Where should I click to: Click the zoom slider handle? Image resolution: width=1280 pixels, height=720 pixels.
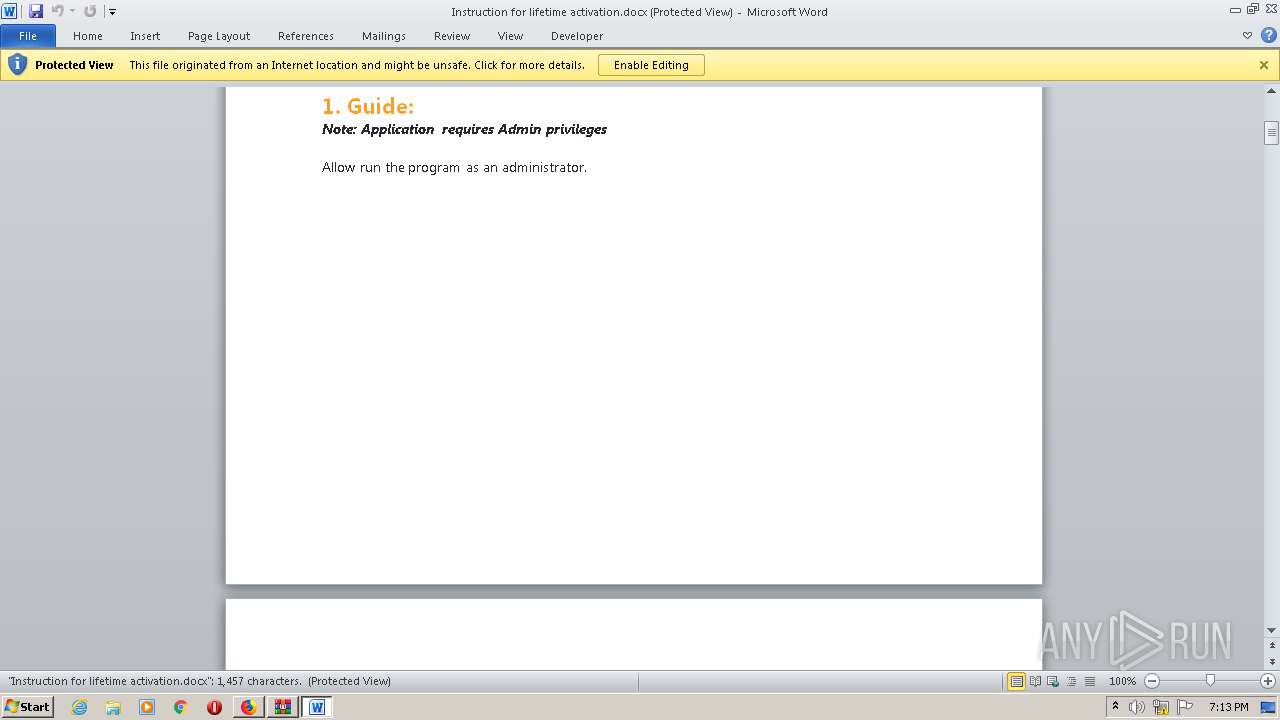pyautogui.click(x=1210, y=681)
